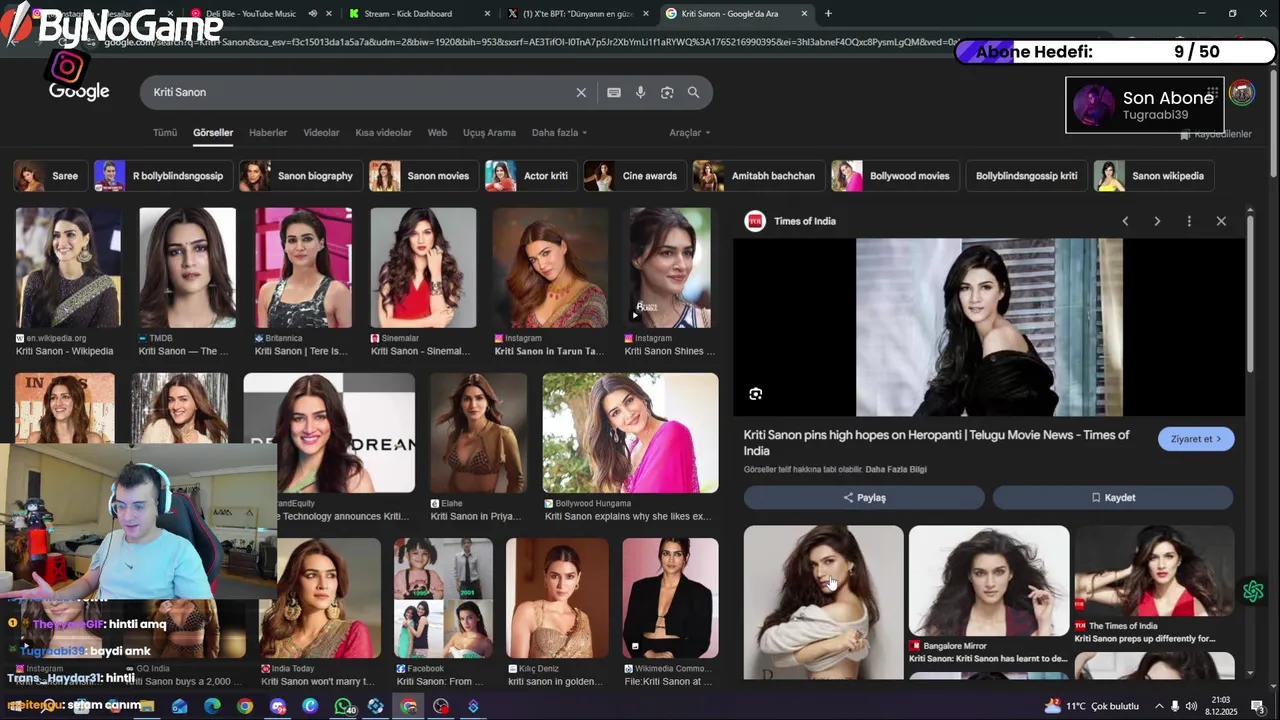Viewport: 1280px width, 720px height.
Task: Click the Lens icon on the preview image
Action: (756, 394)
